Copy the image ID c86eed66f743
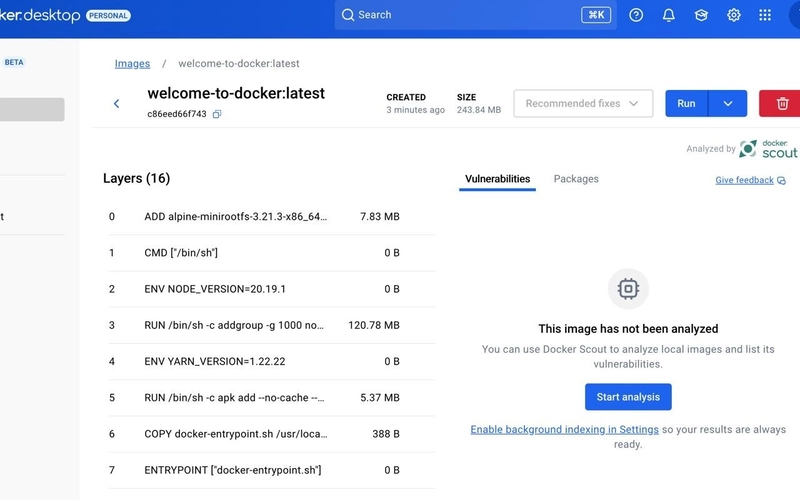The height and width of the screenshot is (500, 800). click(x=217, y=114)
